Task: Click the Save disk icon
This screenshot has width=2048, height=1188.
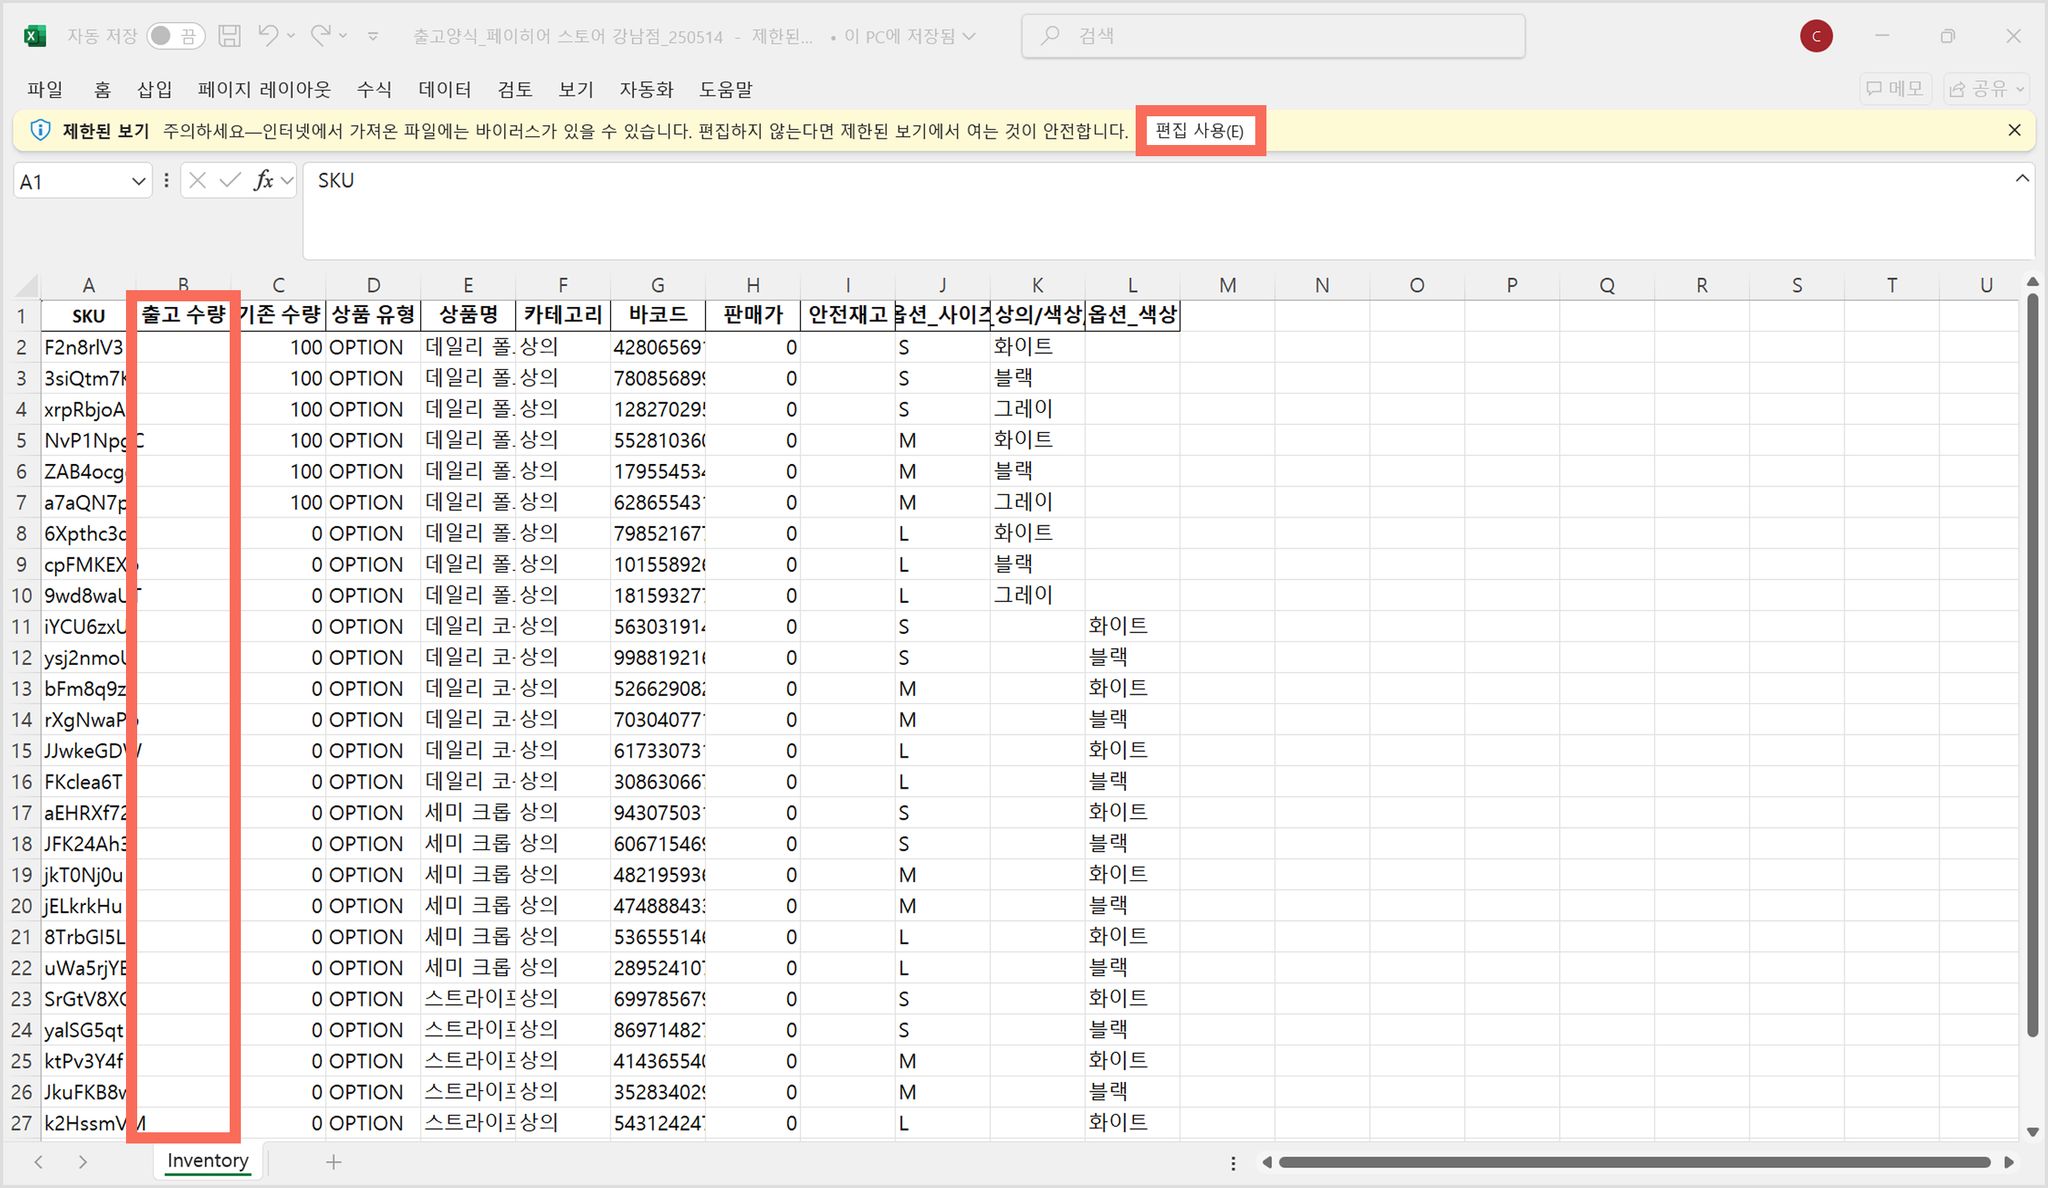Action: coord(230,36)
